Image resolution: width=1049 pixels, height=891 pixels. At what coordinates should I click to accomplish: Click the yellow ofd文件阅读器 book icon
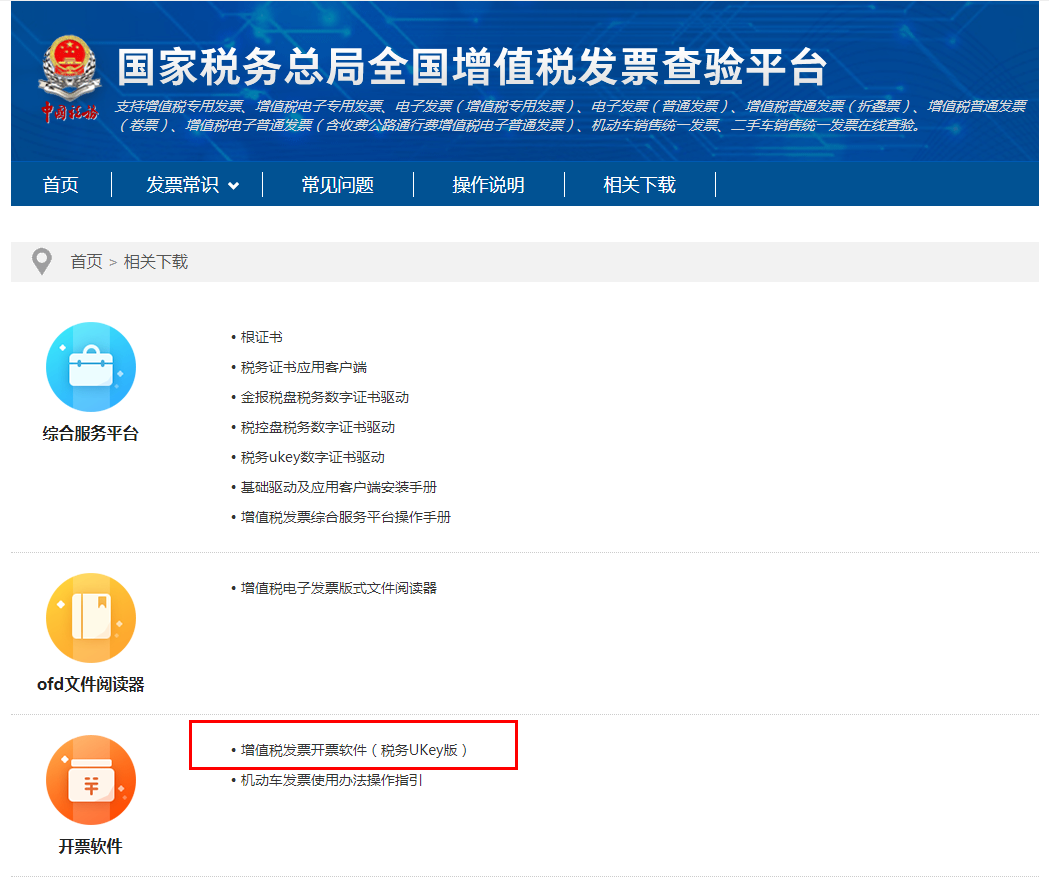click(x=91, y=618)
